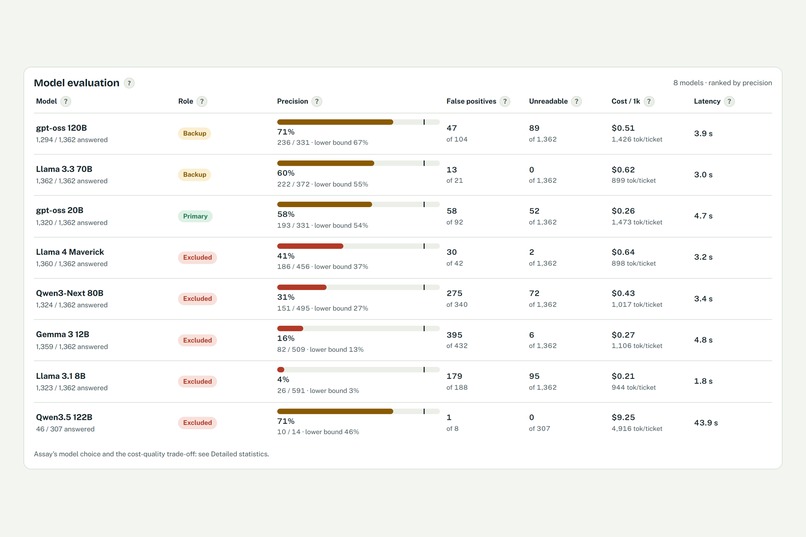The height and width of the screenshot is (537, 806).
Task: Click false positives count 395
Action: click(454, 335)
